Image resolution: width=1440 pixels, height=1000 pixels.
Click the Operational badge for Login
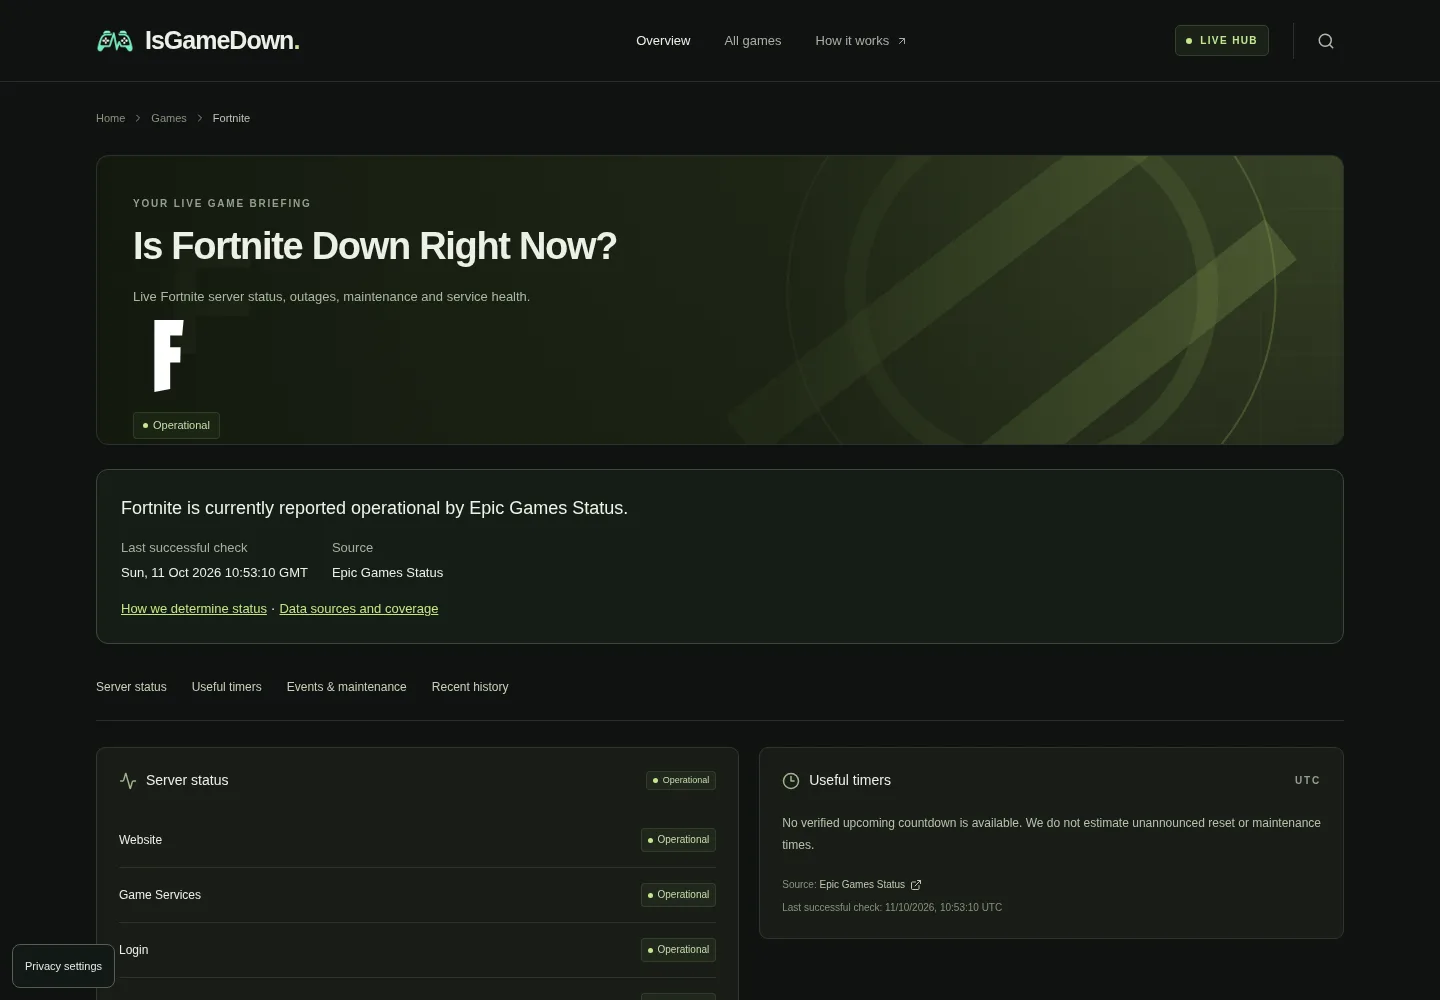(x=678, y=950)
